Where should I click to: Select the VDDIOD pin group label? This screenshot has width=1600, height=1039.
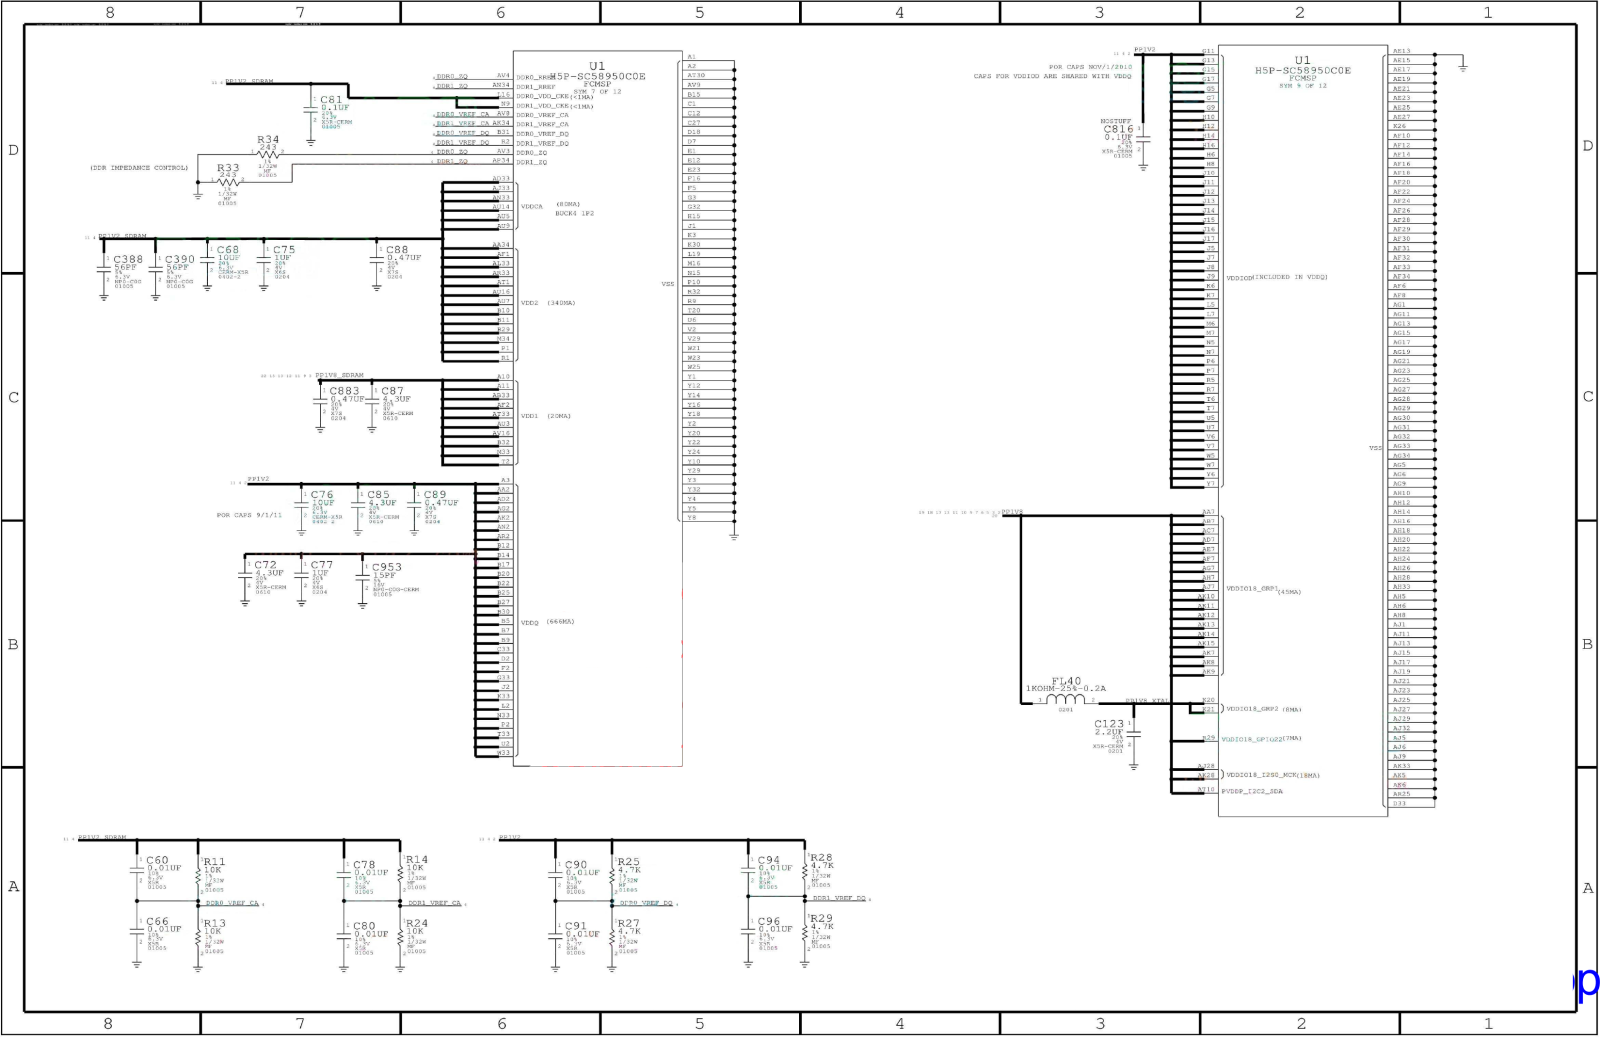click(1239, 277)
